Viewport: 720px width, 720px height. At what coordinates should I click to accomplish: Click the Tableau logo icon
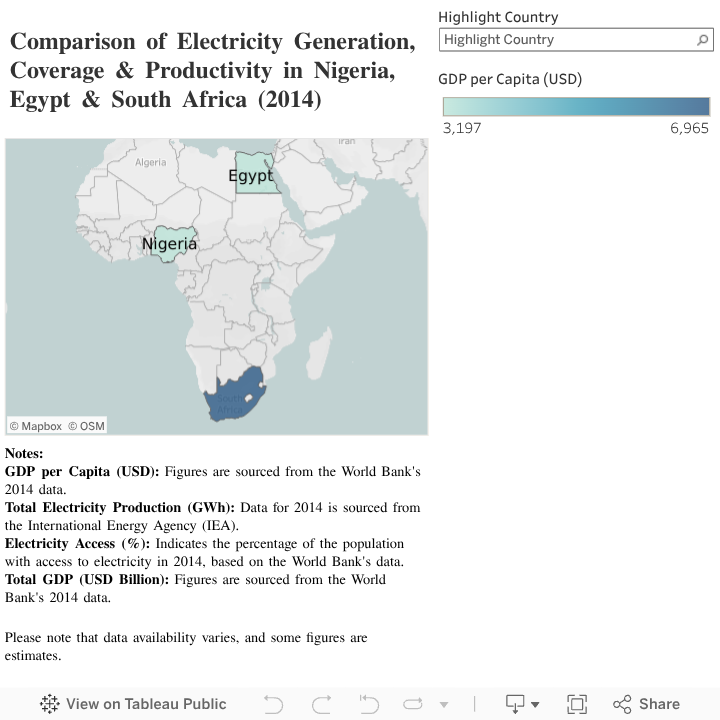tap(50, 704)
